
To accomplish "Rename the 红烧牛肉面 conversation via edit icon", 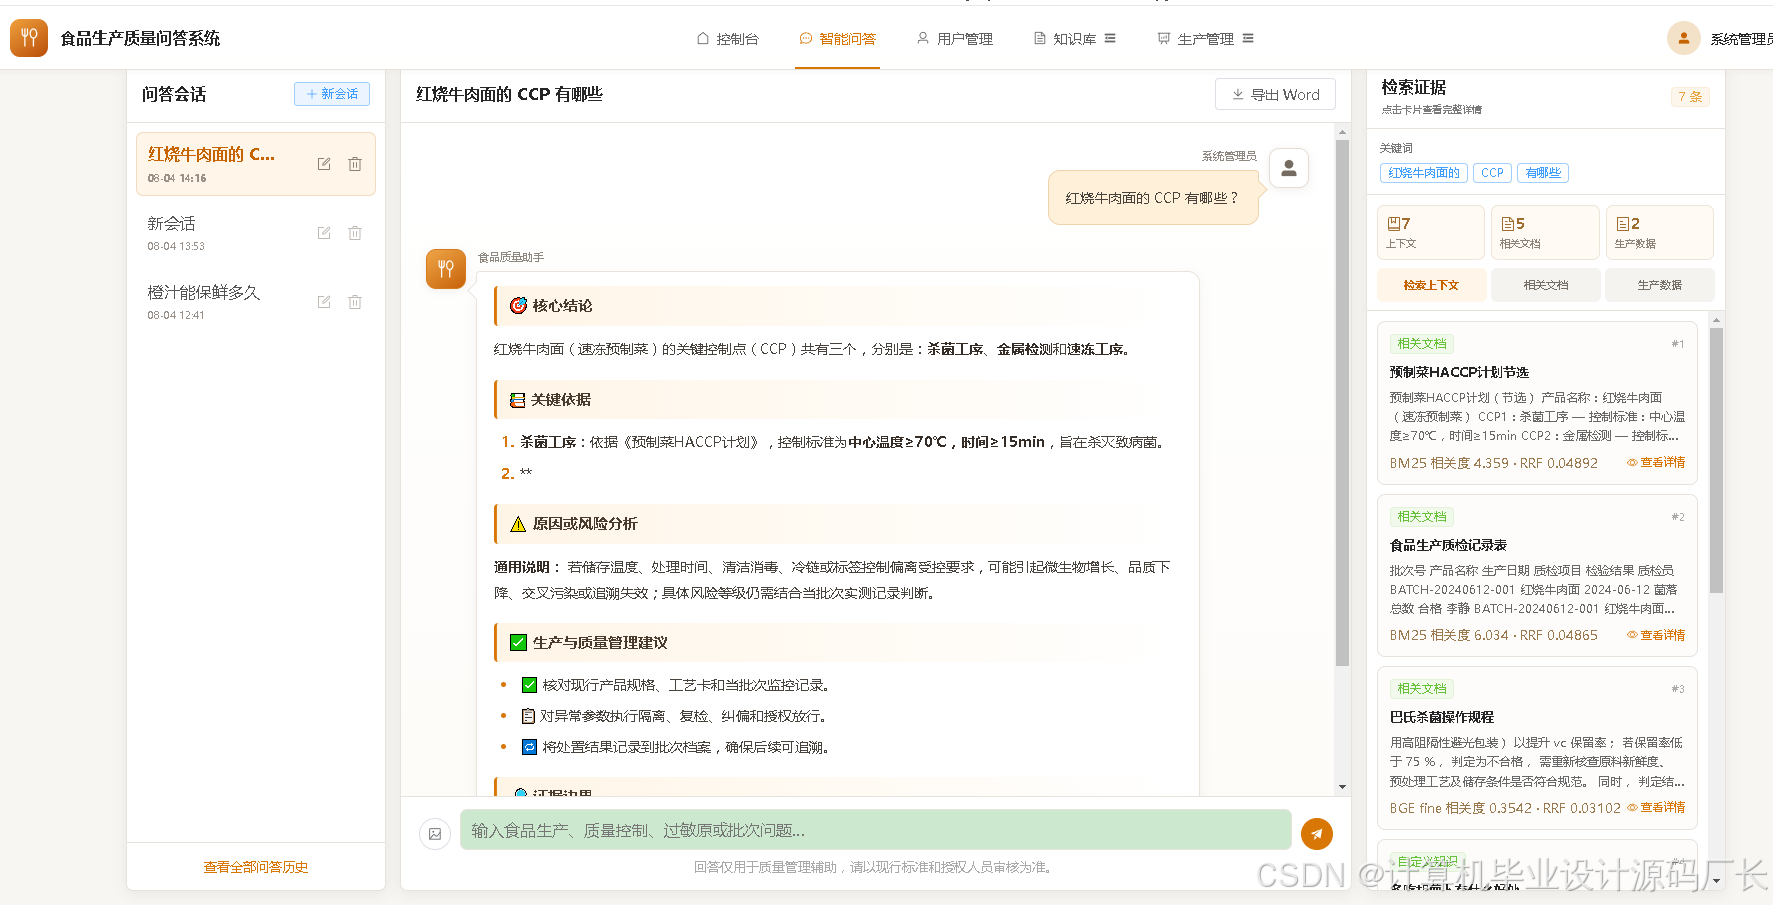I will pos(324,164).
